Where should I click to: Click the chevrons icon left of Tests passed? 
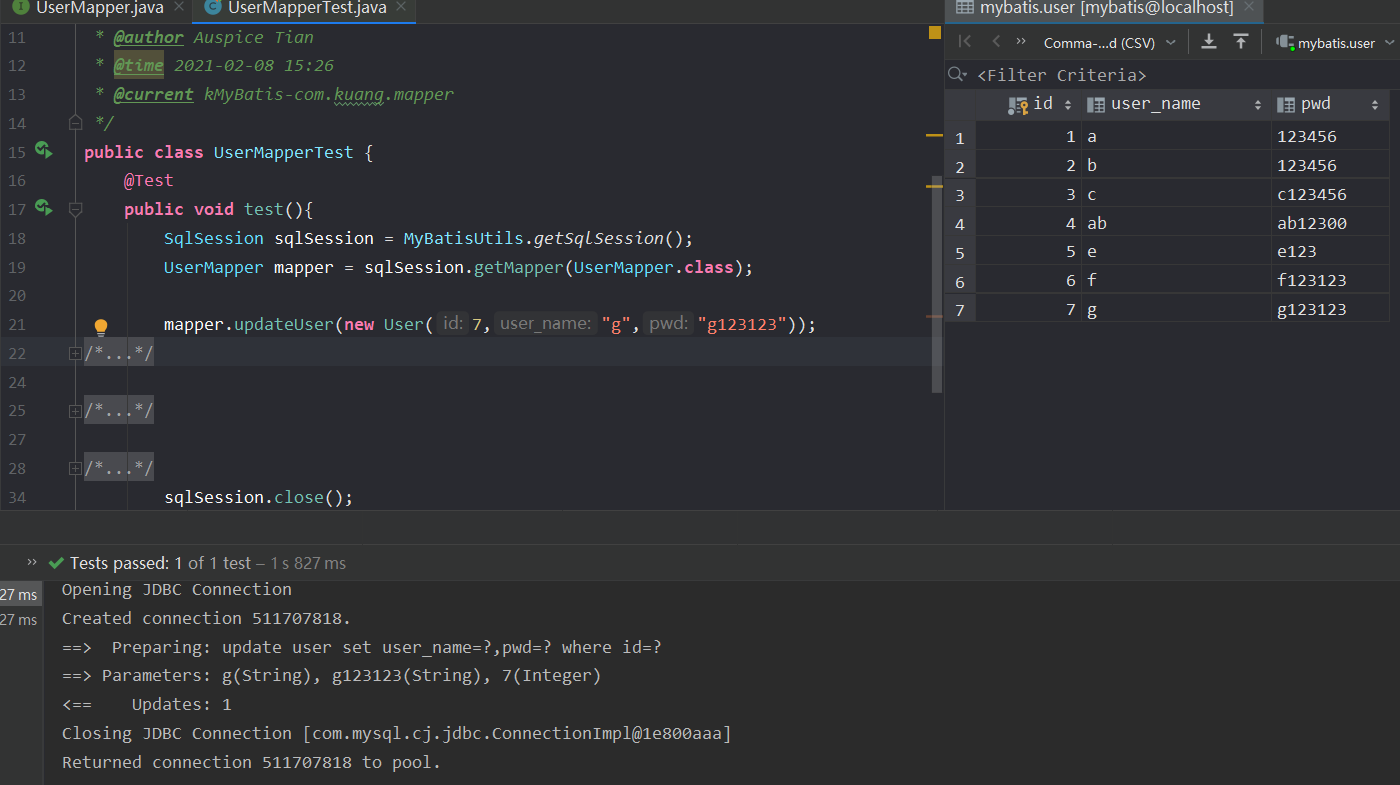[x=32, y=562]
